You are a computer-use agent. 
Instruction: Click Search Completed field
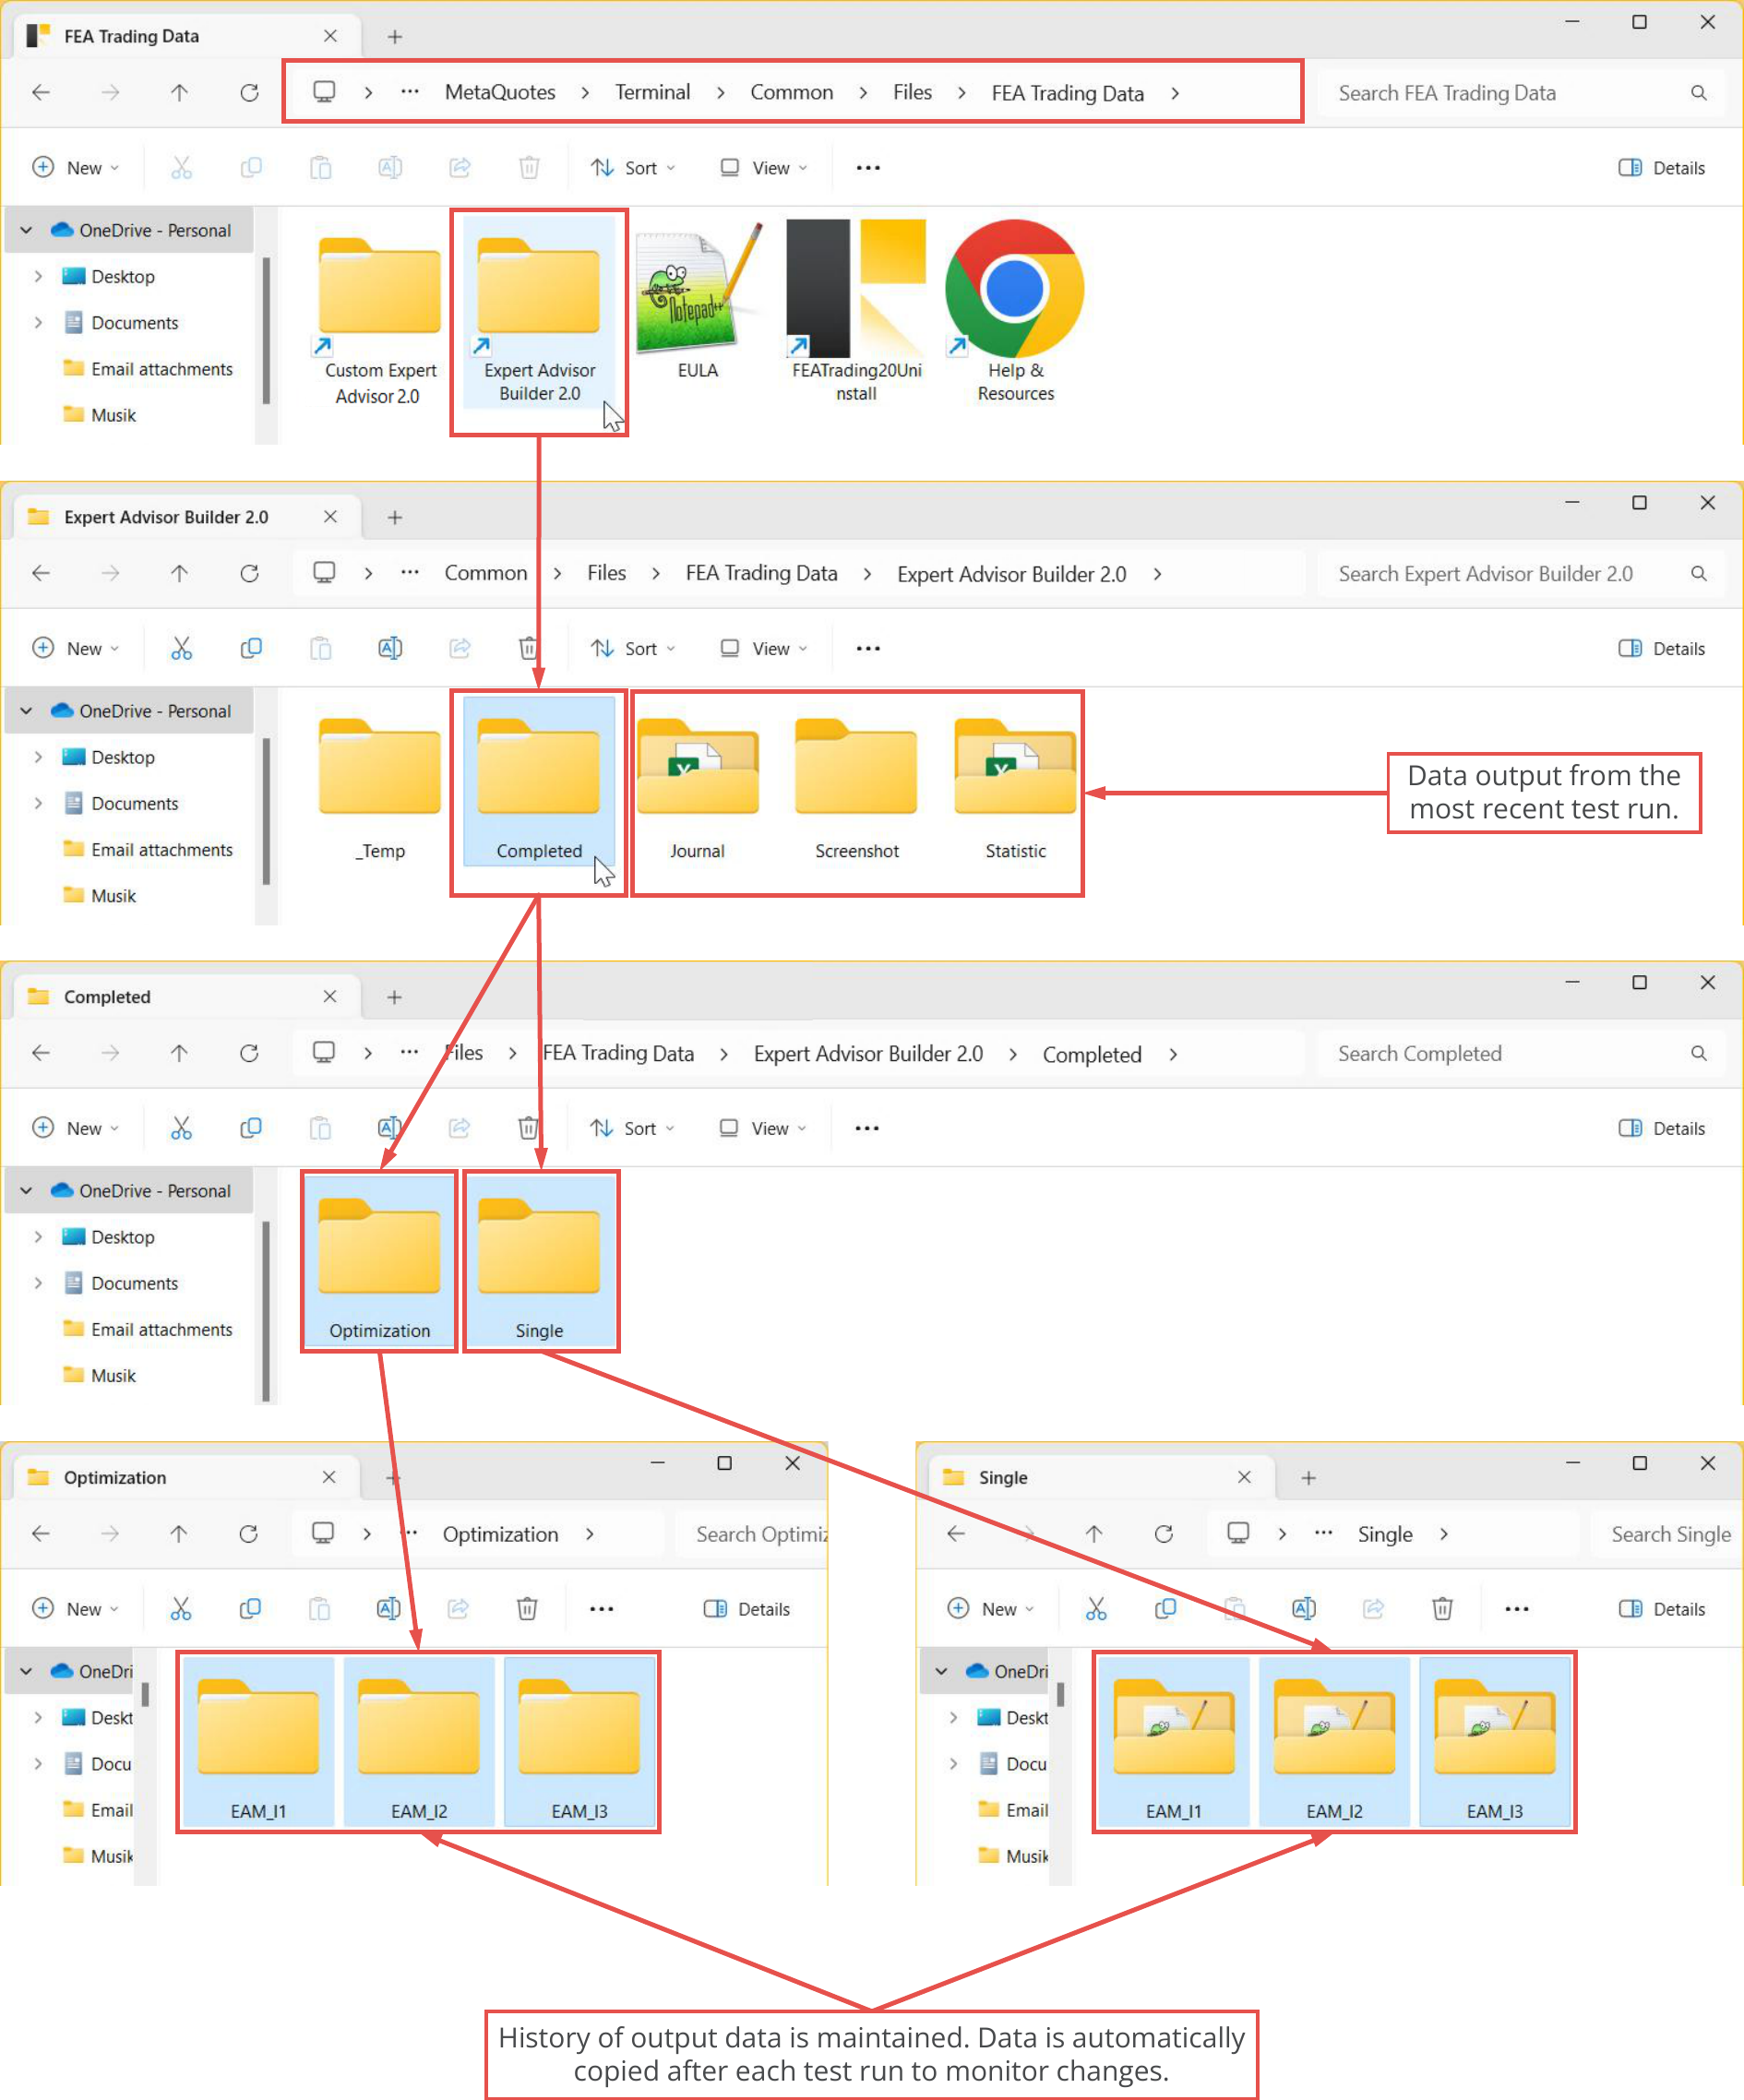tap(1520, 1053)
